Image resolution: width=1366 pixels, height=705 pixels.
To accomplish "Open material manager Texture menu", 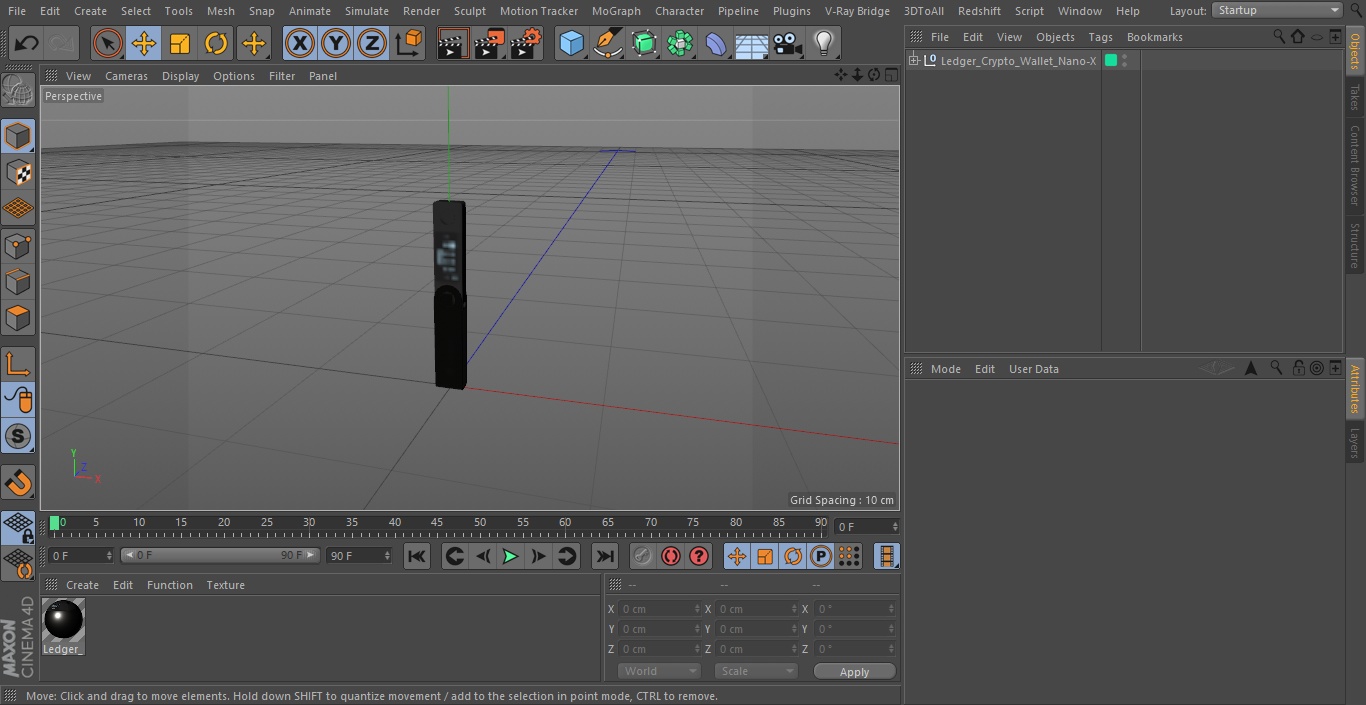I will pyautogui.click(x=225, y=585).
